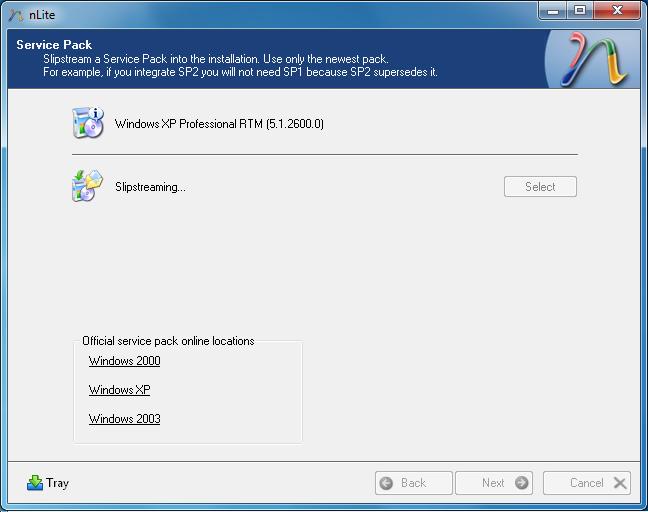Click the slipstreaming service pack icon
This screenshot has height=512, width=648.
(87, 186)
